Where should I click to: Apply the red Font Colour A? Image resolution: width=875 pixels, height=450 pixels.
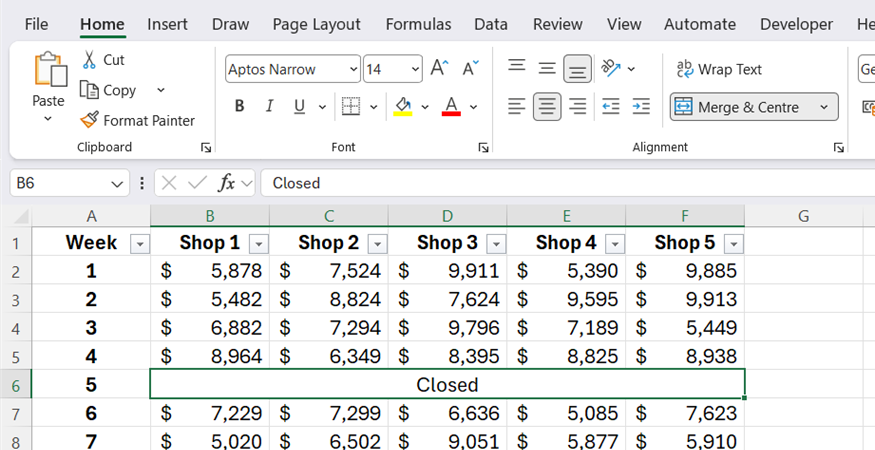(x=451, y=106)
